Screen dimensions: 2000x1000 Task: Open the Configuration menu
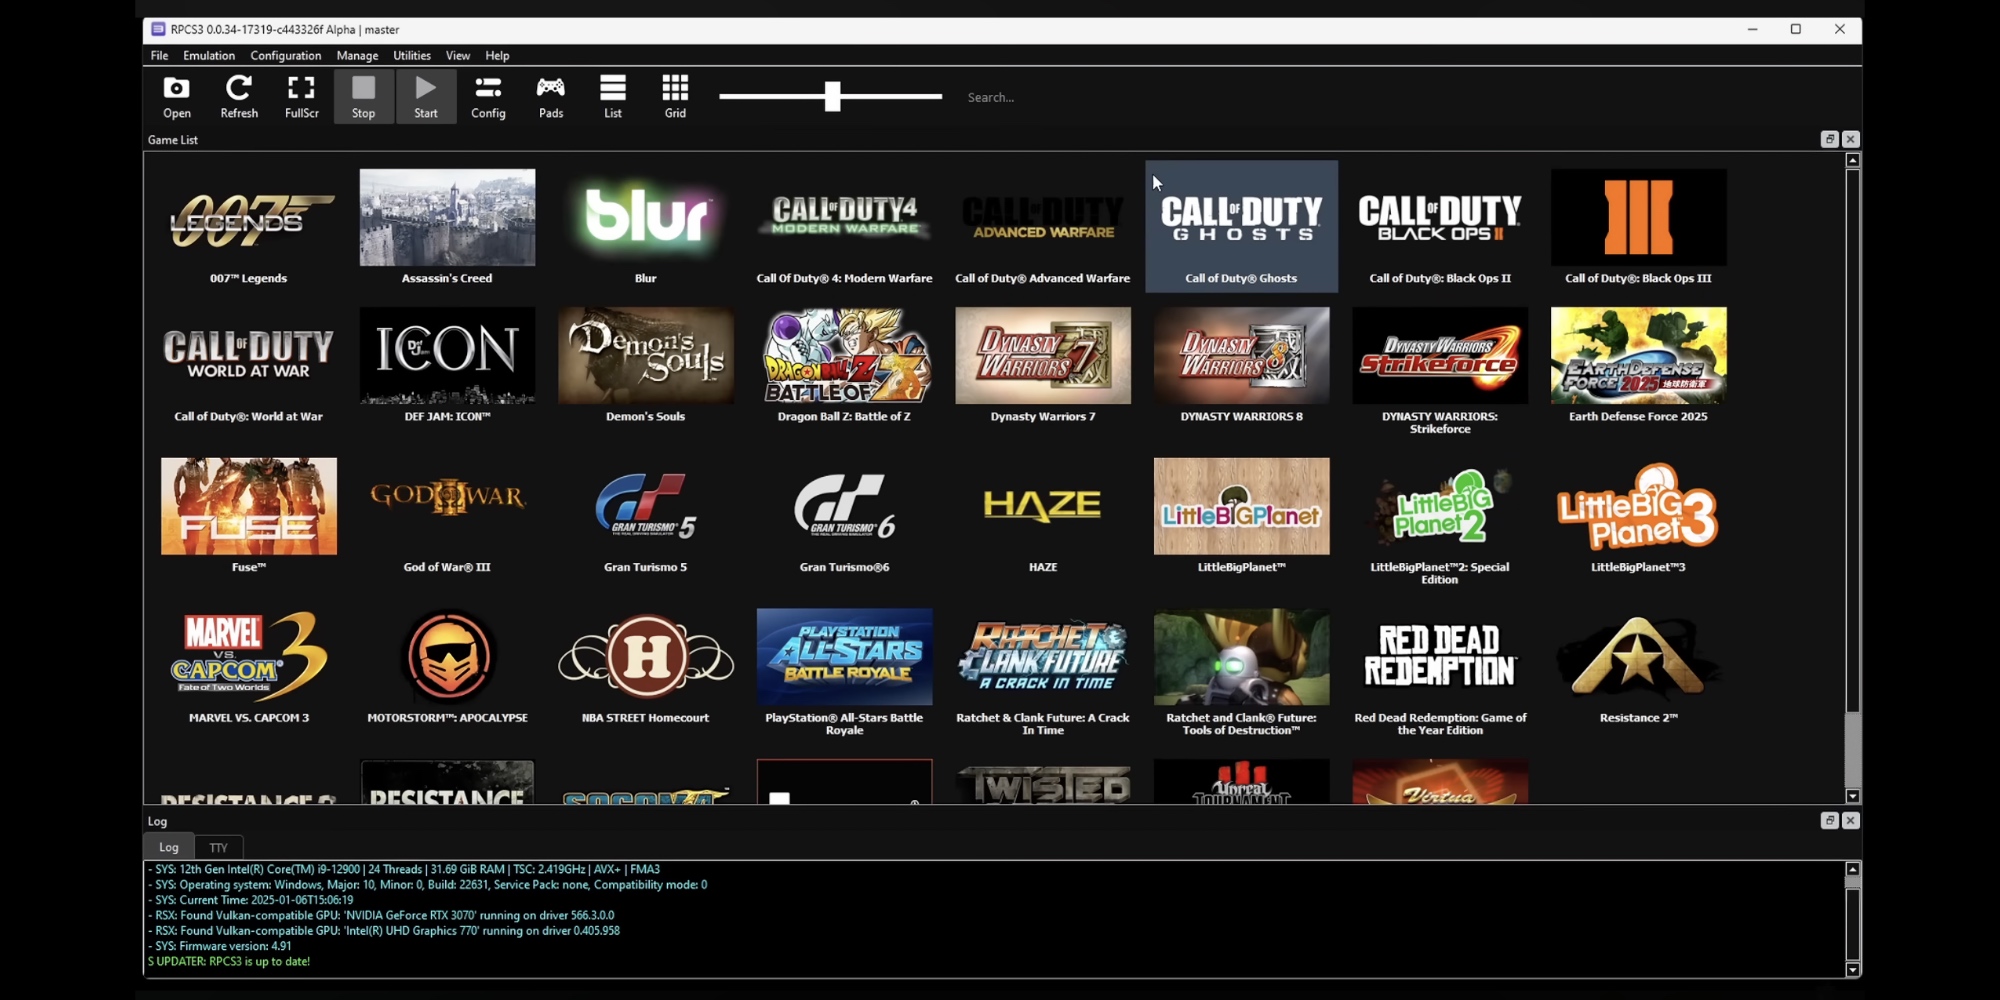(286, 56)
